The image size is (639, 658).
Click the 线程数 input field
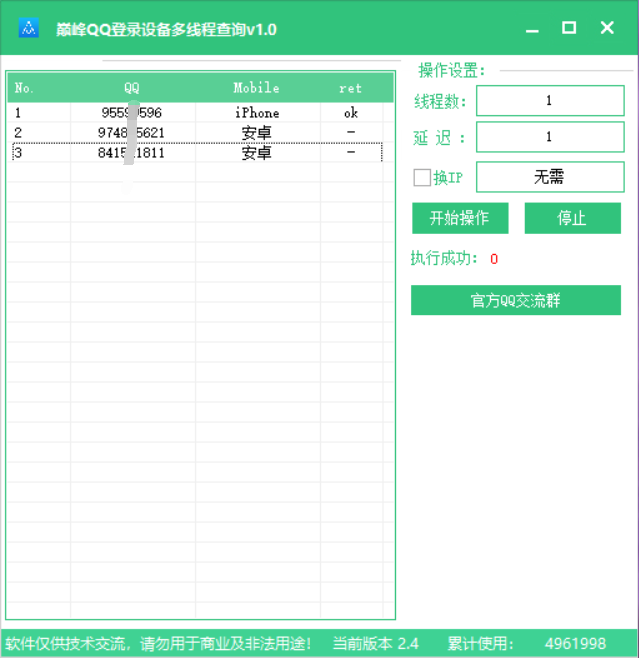(548, 101)
